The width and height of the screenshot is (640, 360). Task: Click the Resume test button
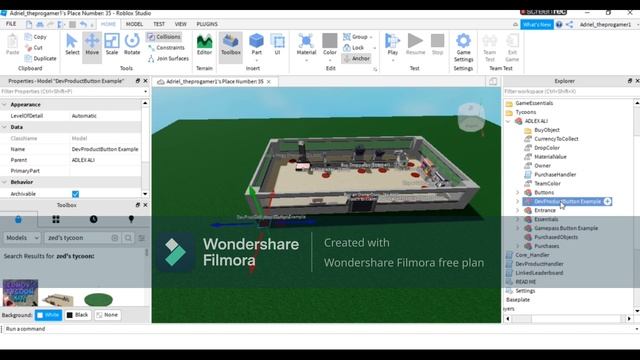(x=415, y=44)
